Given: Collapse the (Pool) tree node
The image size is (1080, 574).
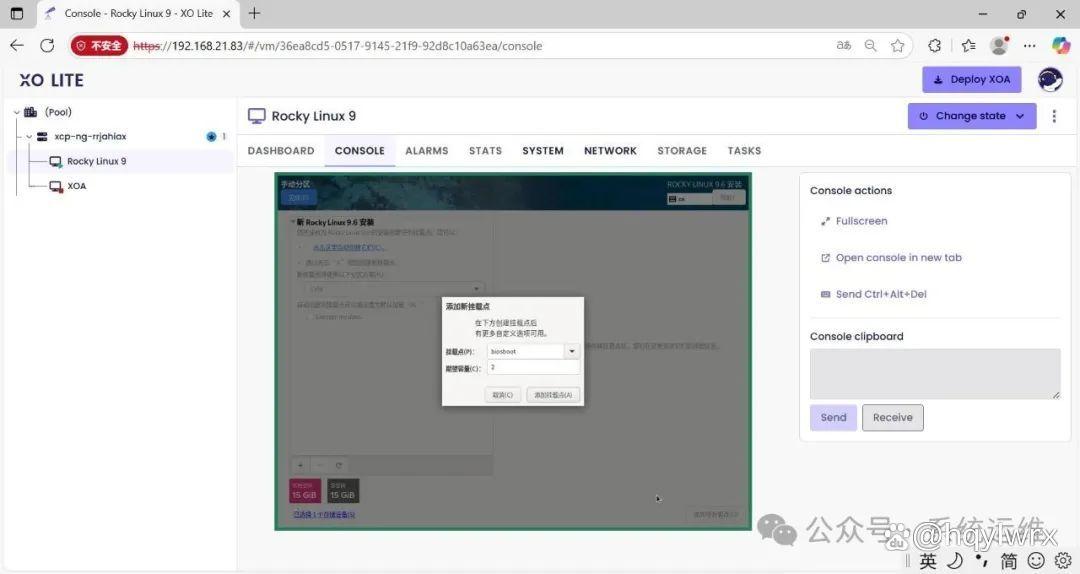Looking at the screenshot, I should click(x=17, y=112).
